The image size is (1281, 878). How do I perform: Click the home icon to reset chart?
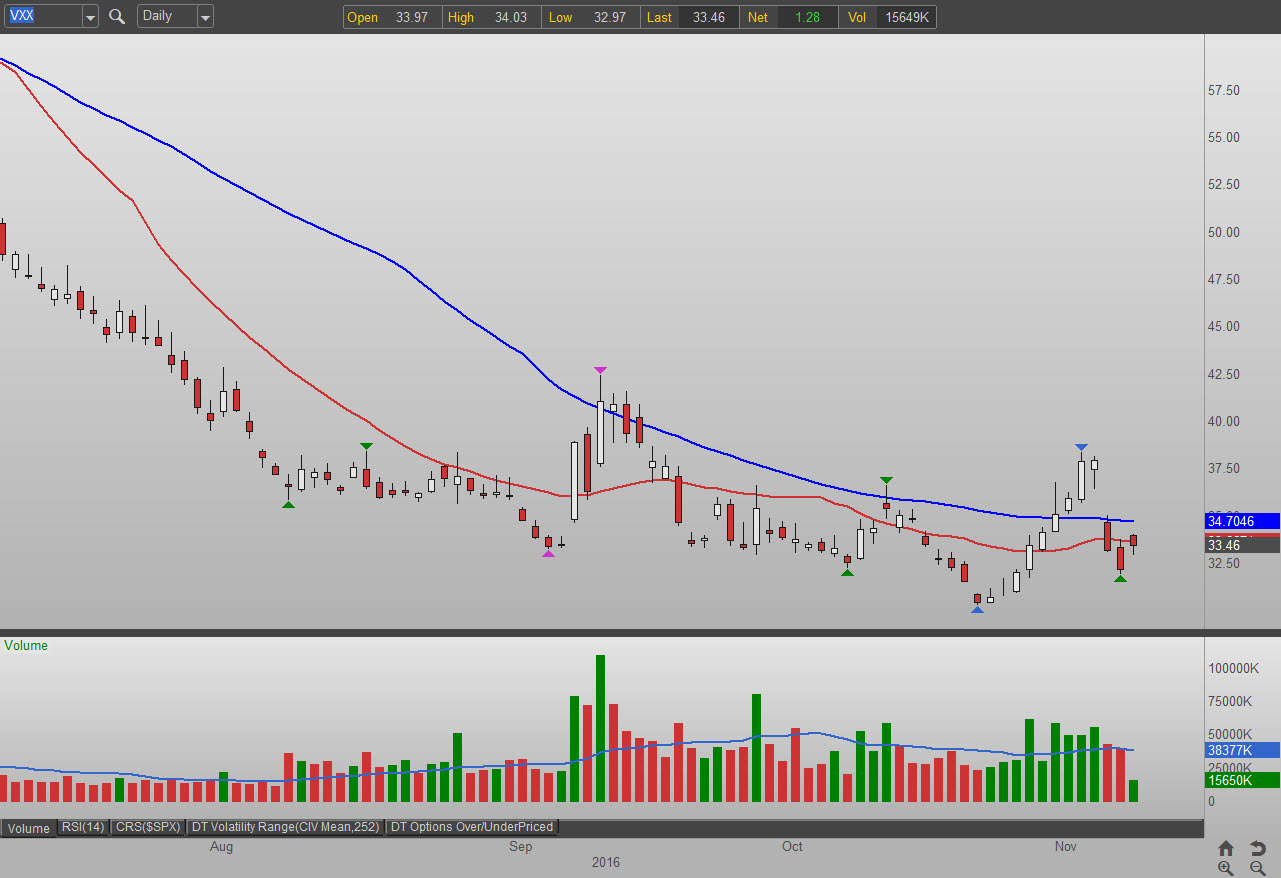tap(1226, 848)
